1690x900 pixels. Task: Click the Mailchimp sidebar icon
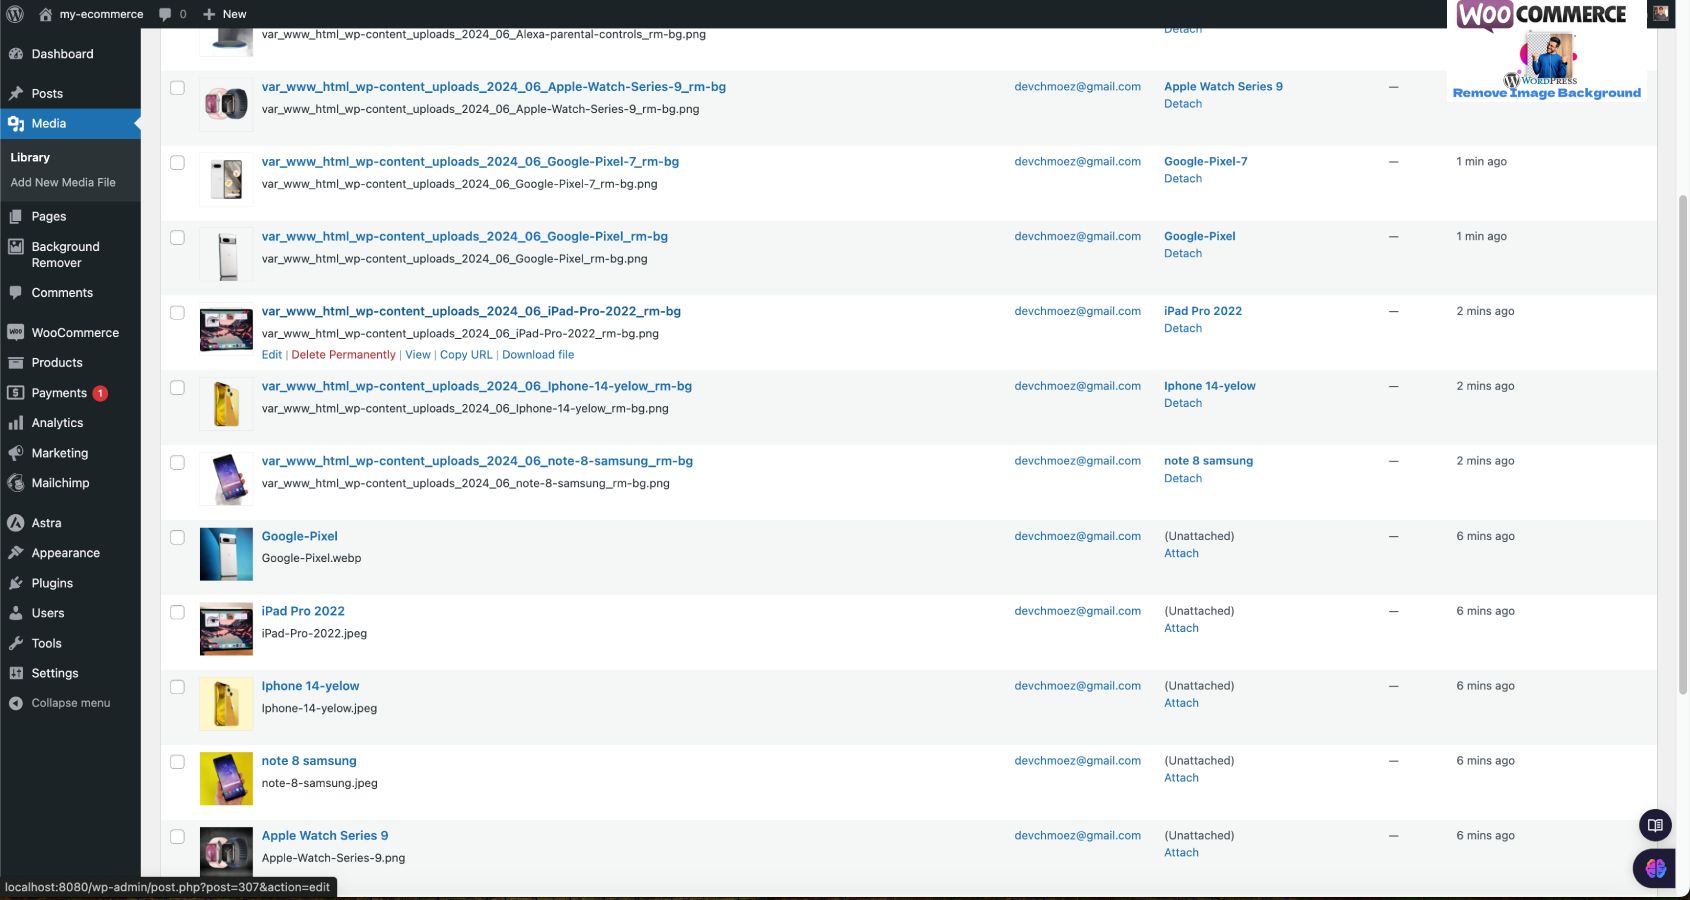click(x=16, y=483)
